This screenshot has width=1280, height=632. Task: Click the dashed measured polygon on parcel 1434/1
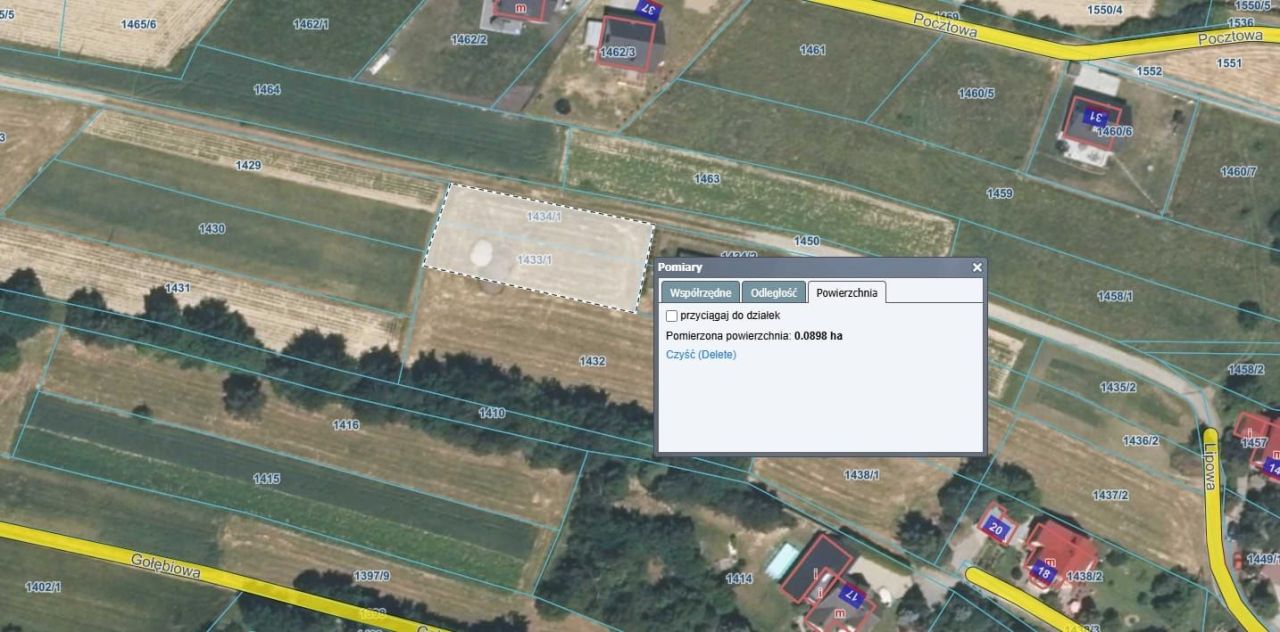pos(540,247)
